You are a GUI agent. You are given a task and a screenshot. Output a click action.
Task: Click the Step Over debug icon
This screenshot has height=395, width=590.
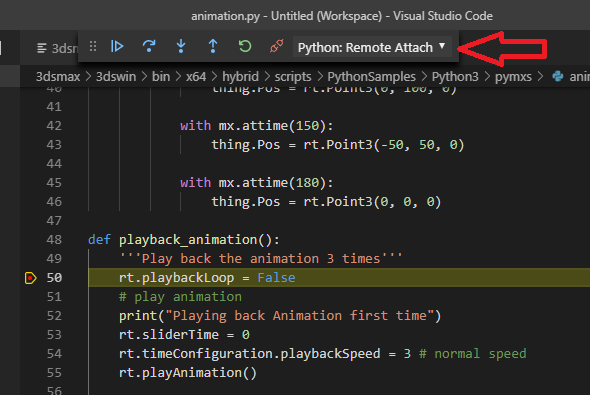click(x=149, y=47)
